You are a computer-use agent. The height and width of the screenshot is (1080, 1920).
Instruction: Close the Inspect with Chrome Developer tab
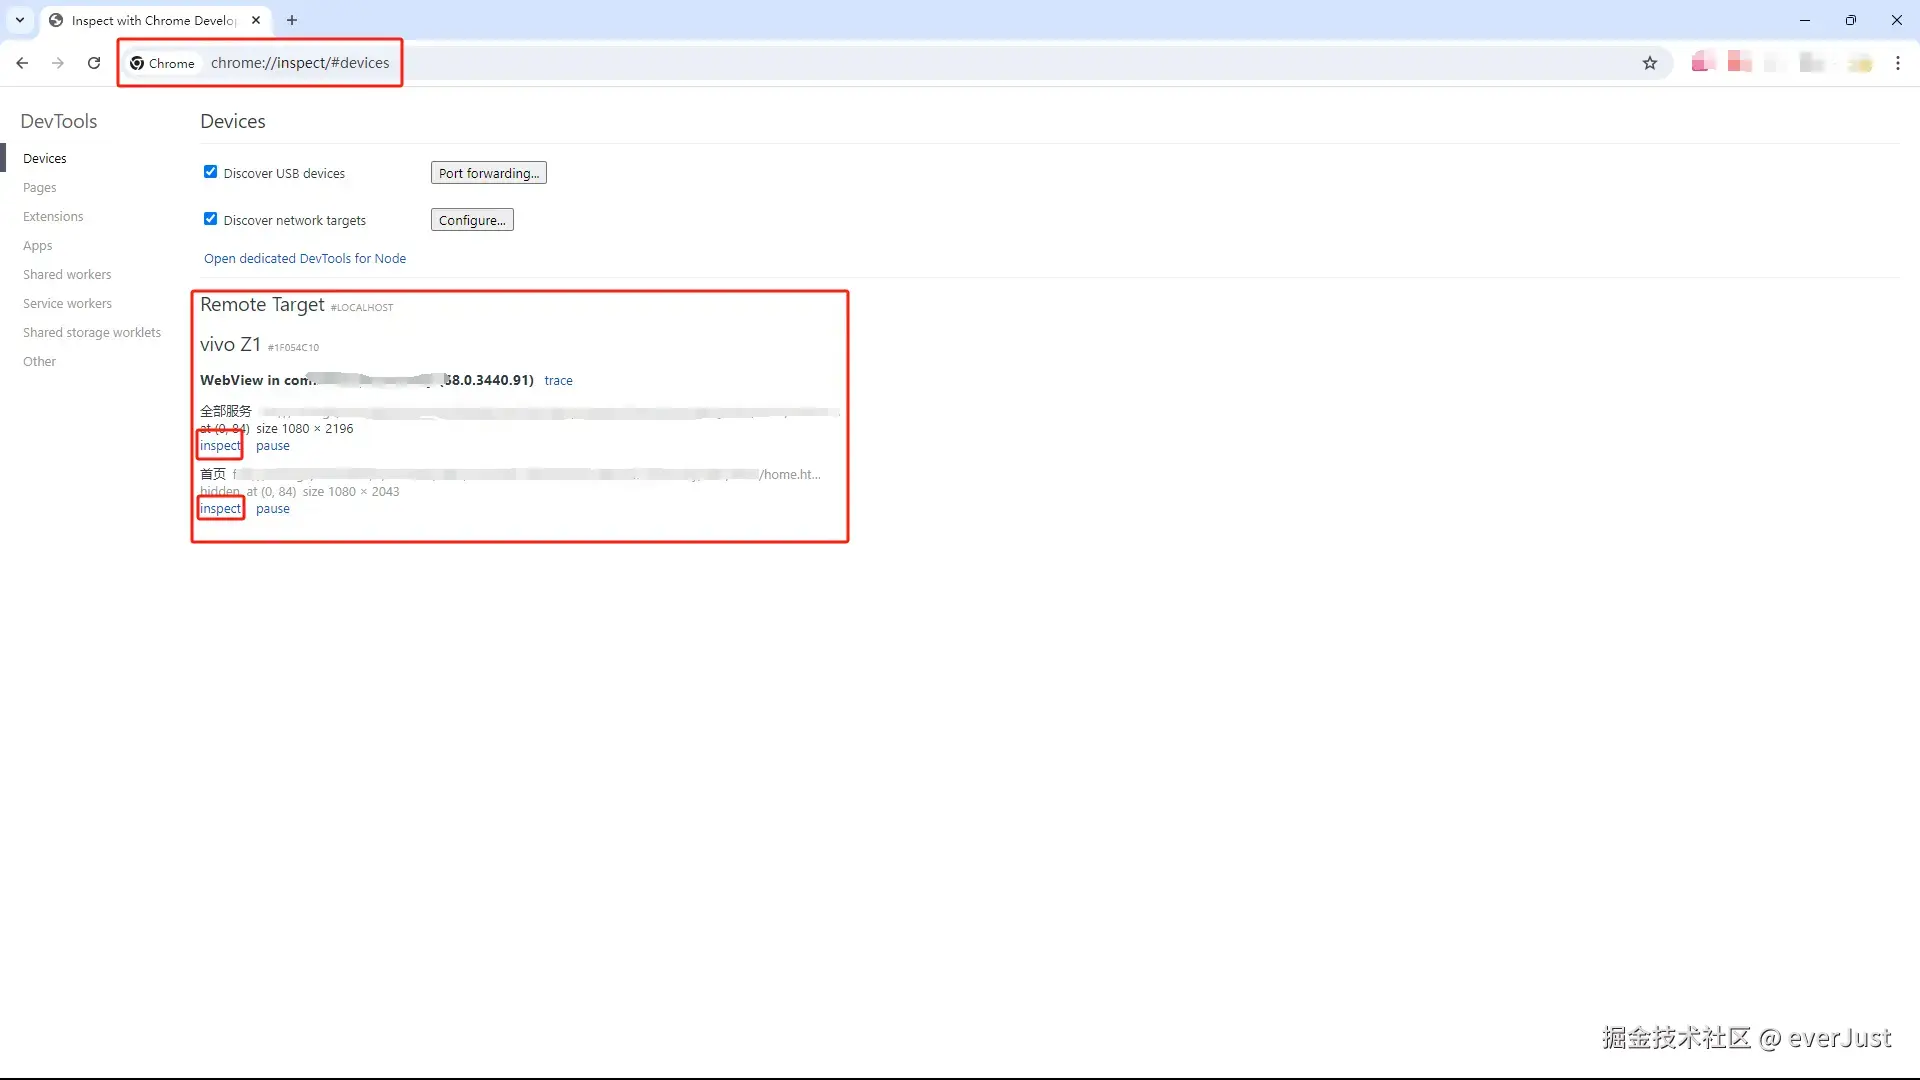(256, 20)
